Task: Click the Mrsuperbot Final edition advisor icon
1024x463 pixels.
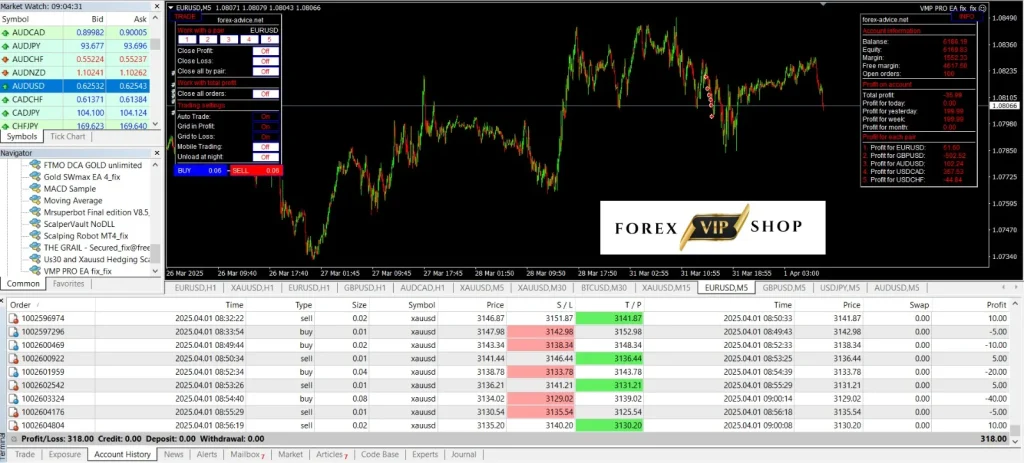Action: click(x=35, y=212)
